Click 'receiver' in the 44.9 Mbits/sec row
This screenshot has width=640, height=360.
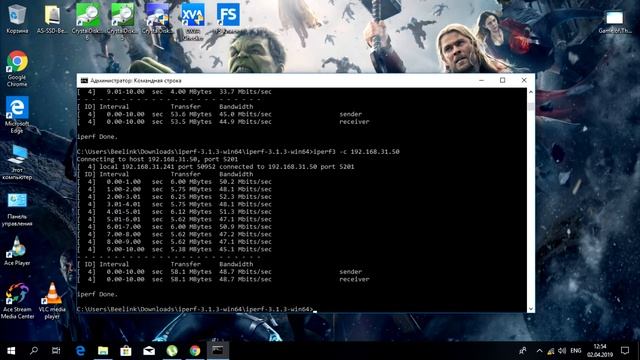coord(354,122)
